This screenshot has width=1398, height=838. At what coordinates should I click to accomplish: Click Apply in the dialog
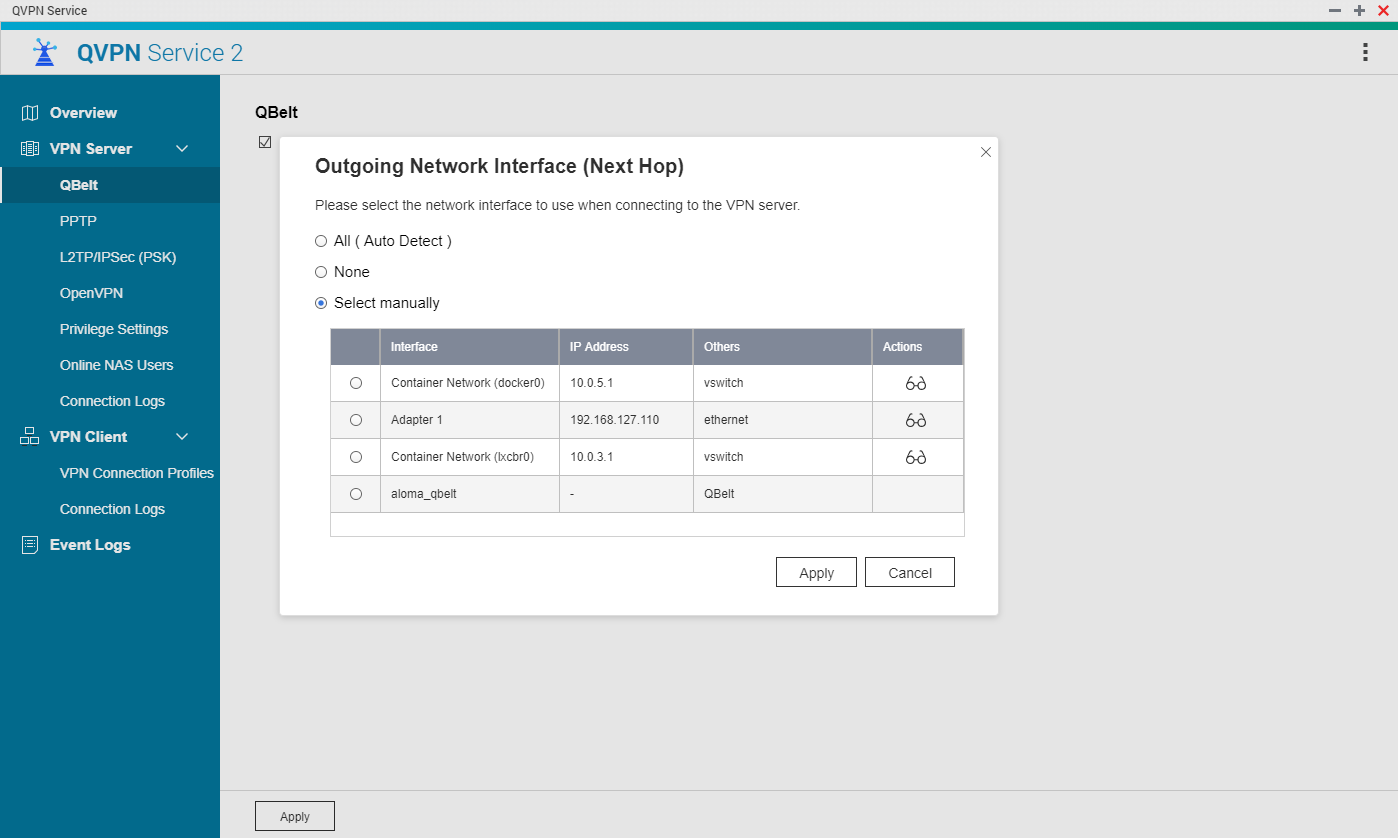816,573
